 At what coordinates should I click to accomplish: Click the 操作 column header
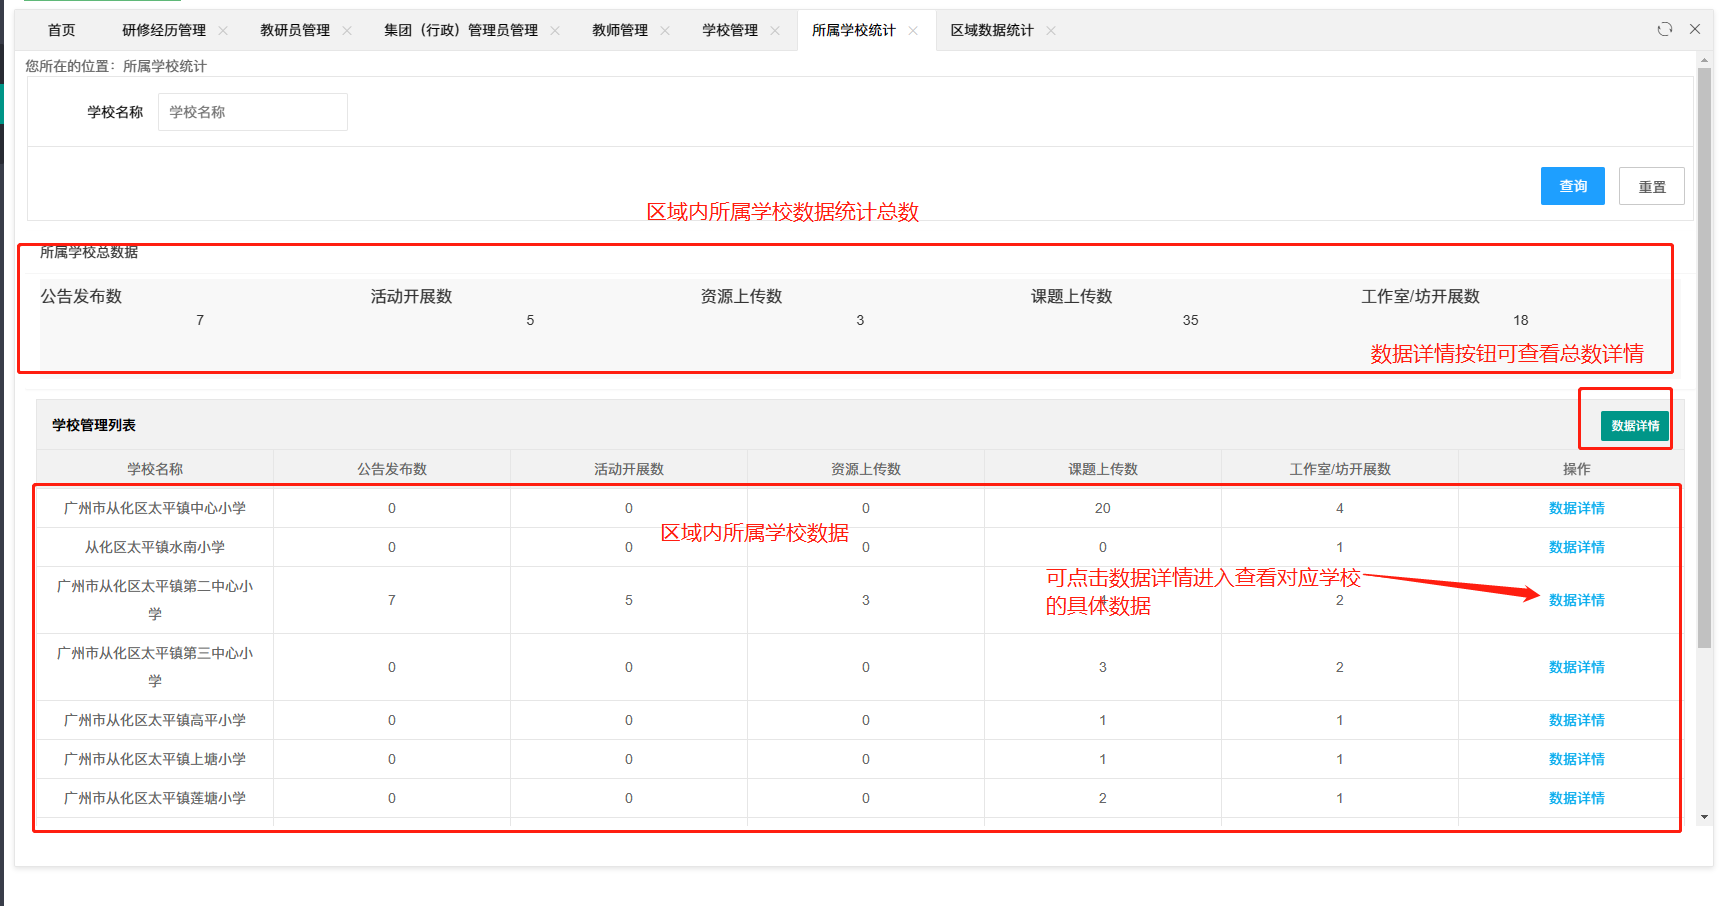(1577, 469)
